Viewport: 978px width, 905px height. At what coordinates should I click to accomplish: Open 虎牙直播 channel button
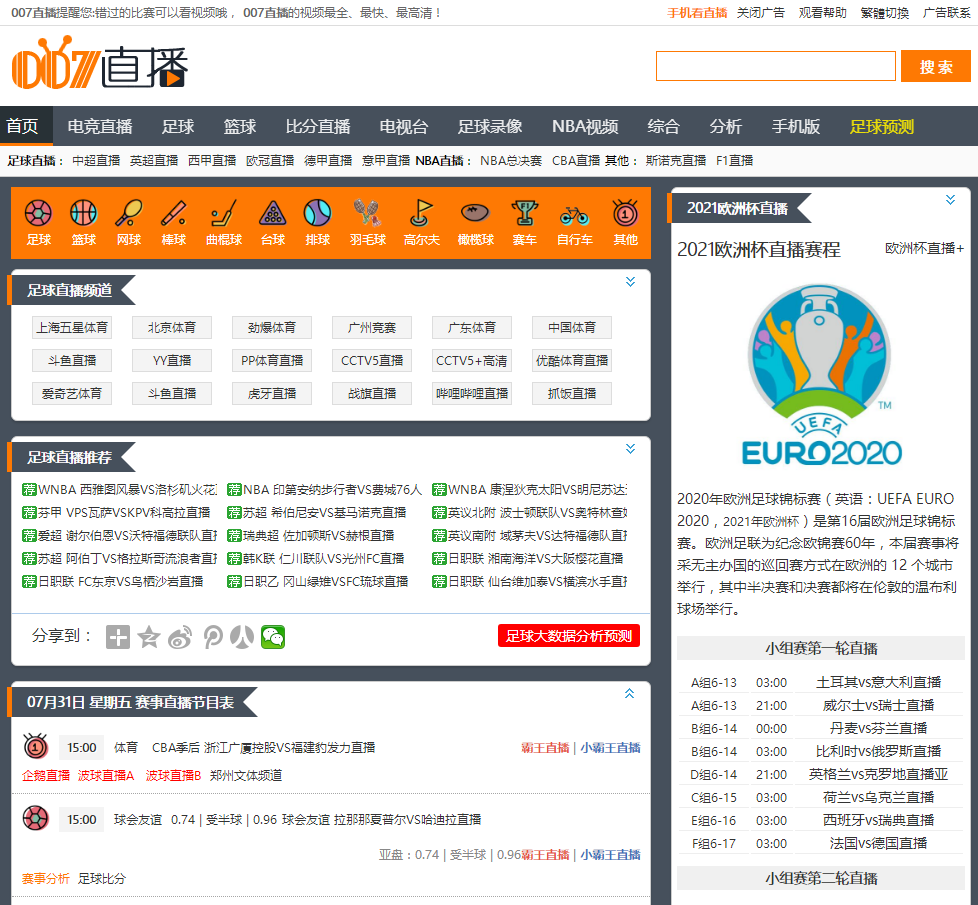(272, 394)
